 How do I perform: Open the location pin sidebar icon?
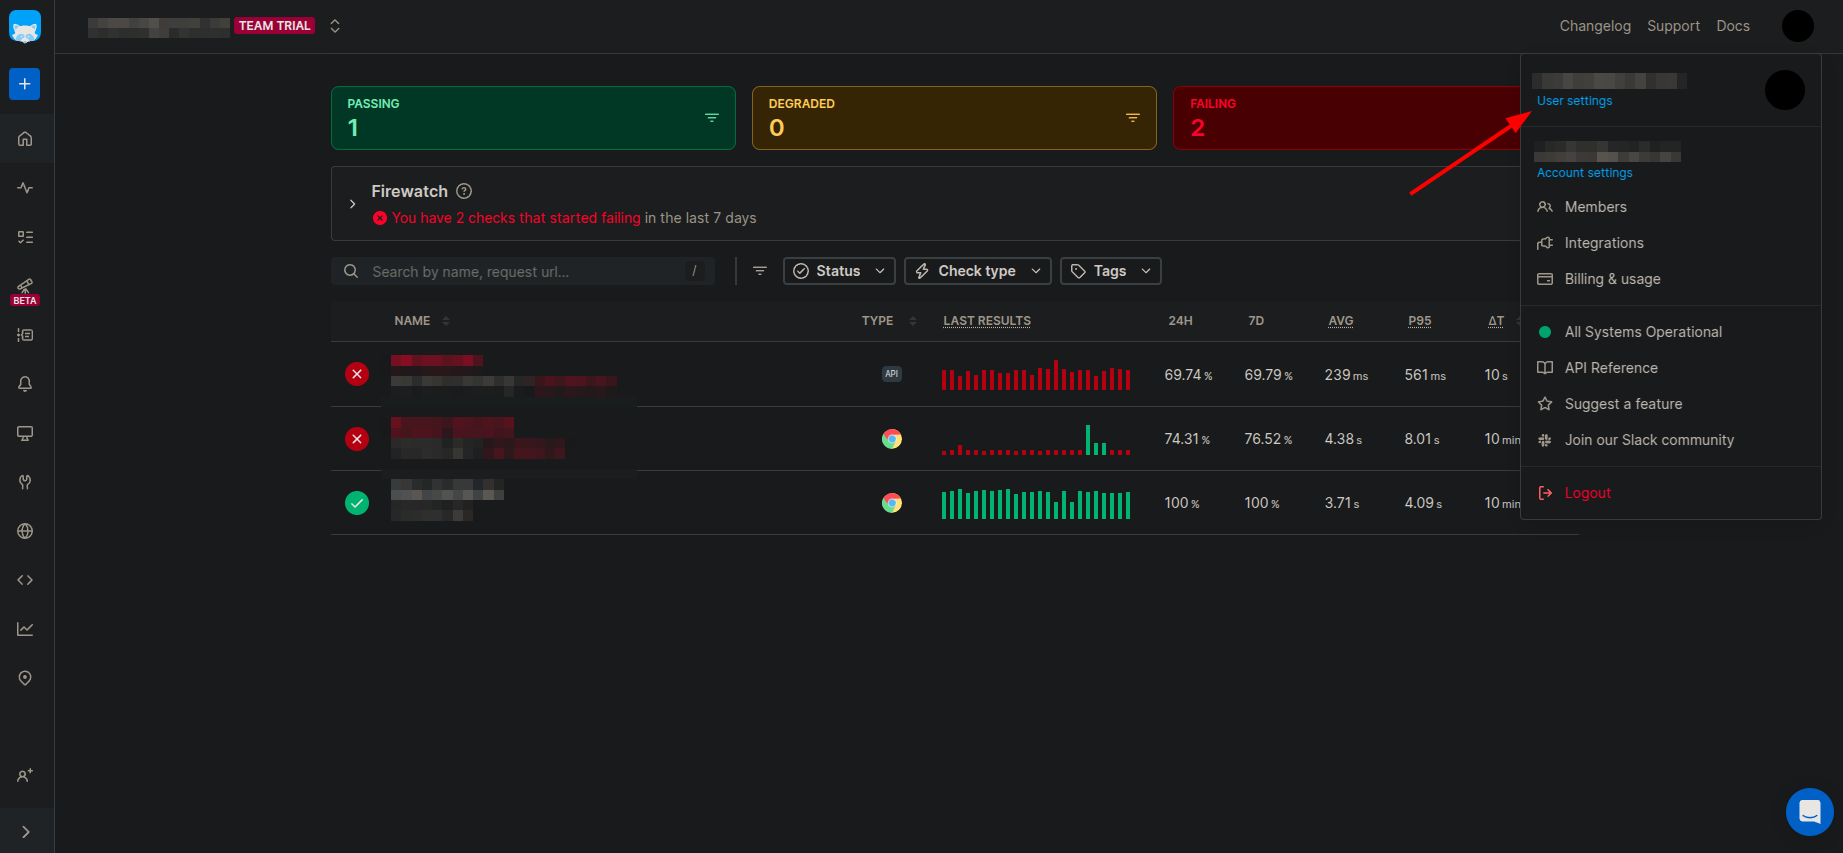pyautogui.click(x=25, y=678)
